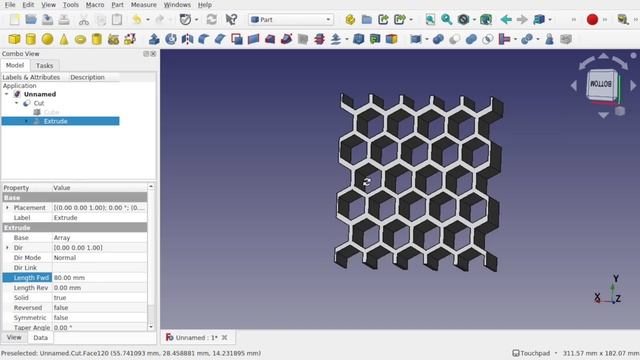Screen dimensions: 640x360
Task: Click the Length Fwd value 80.00 mm
Action: pyautogui.click(x=100, y=278)
